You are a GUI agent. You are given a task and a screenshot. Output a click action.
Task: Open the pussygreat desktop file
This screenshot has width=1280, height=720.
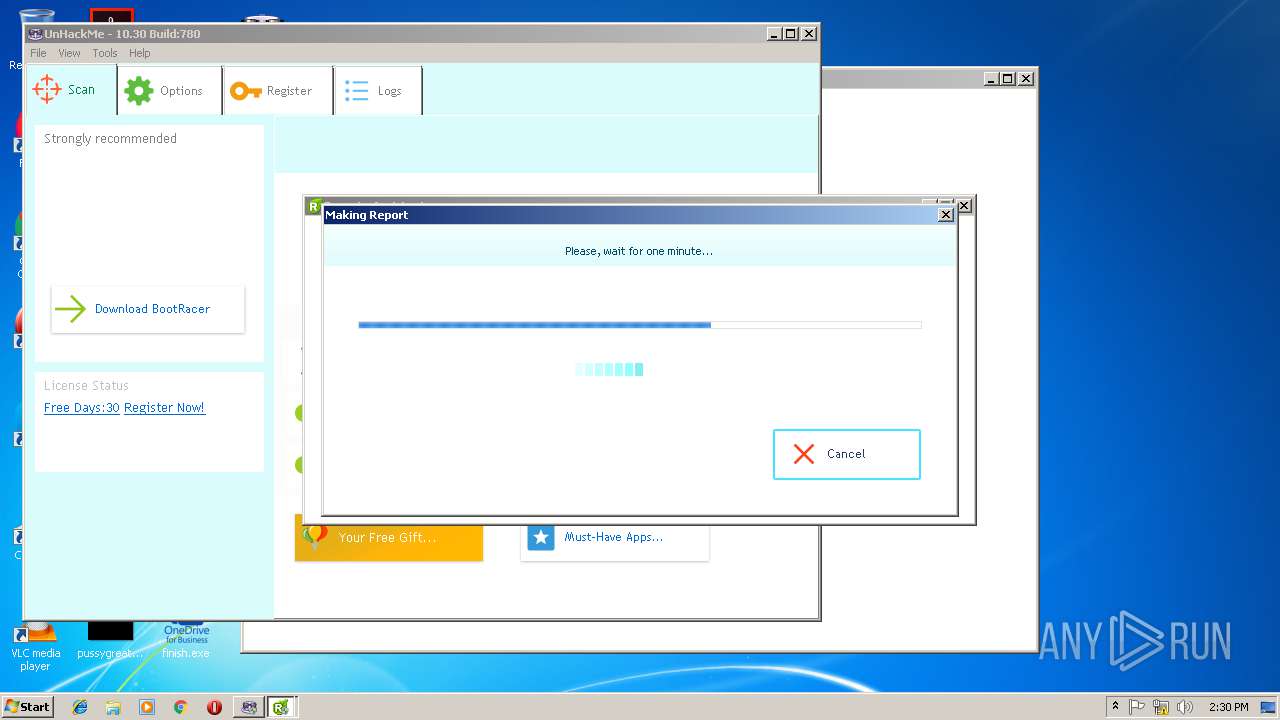click(x=110, y=640)
